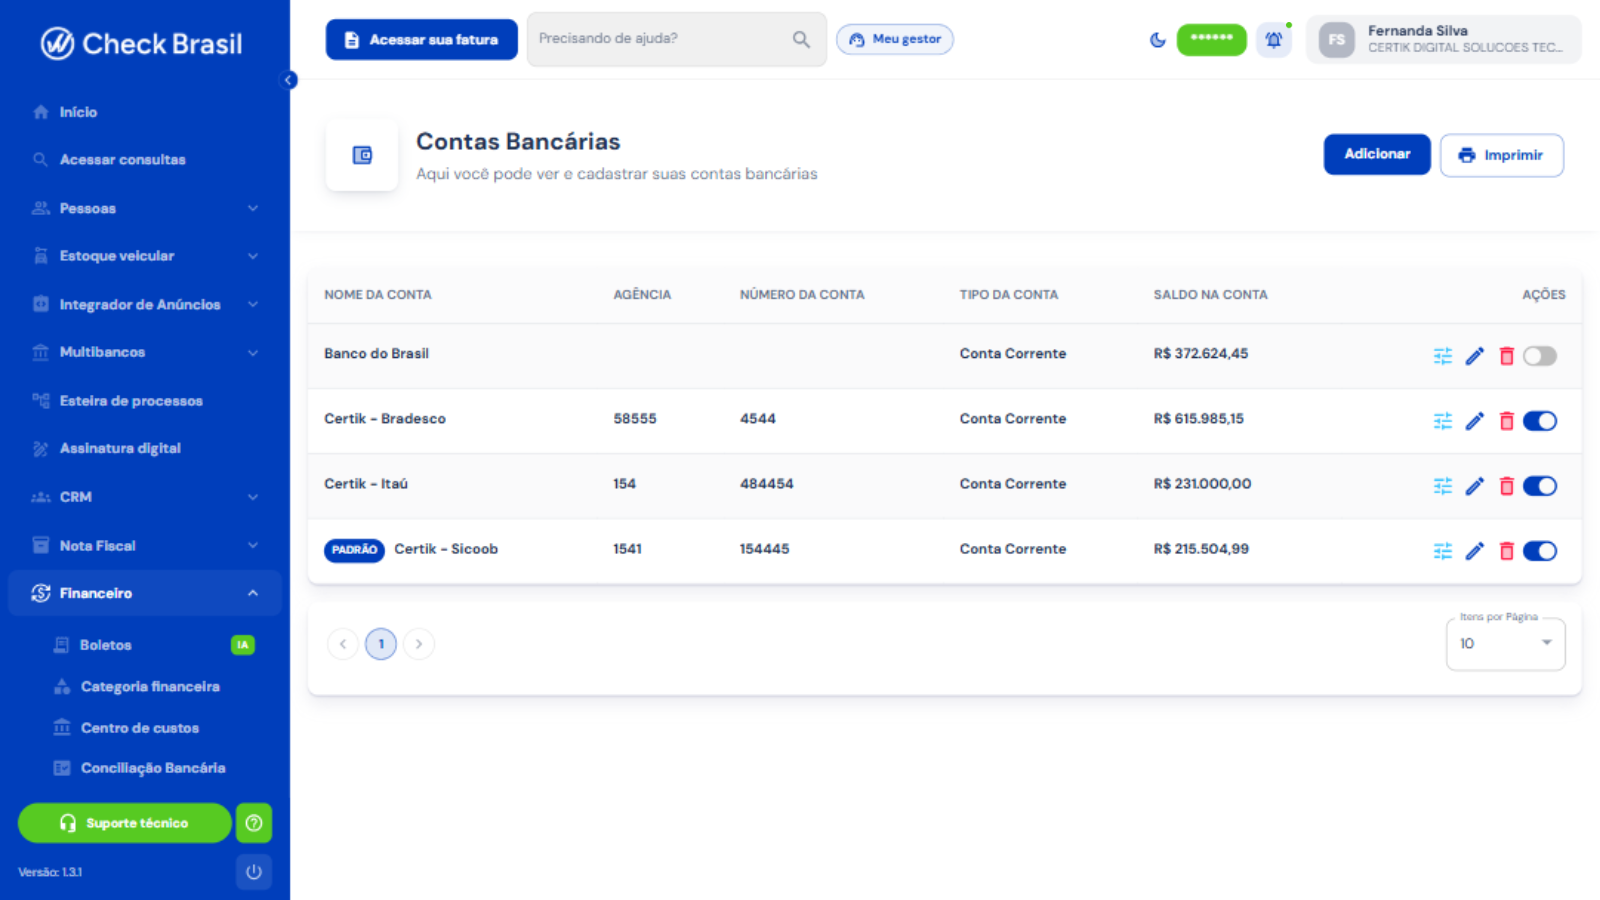Click Suporte técnico button
The height and width of the screenshot is (900, 1600).
[x=125, y=823]
